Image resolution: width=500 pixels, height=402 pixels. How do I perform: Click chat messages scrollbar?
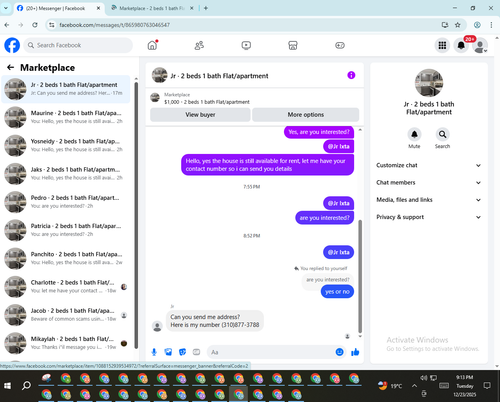point(360,276)
